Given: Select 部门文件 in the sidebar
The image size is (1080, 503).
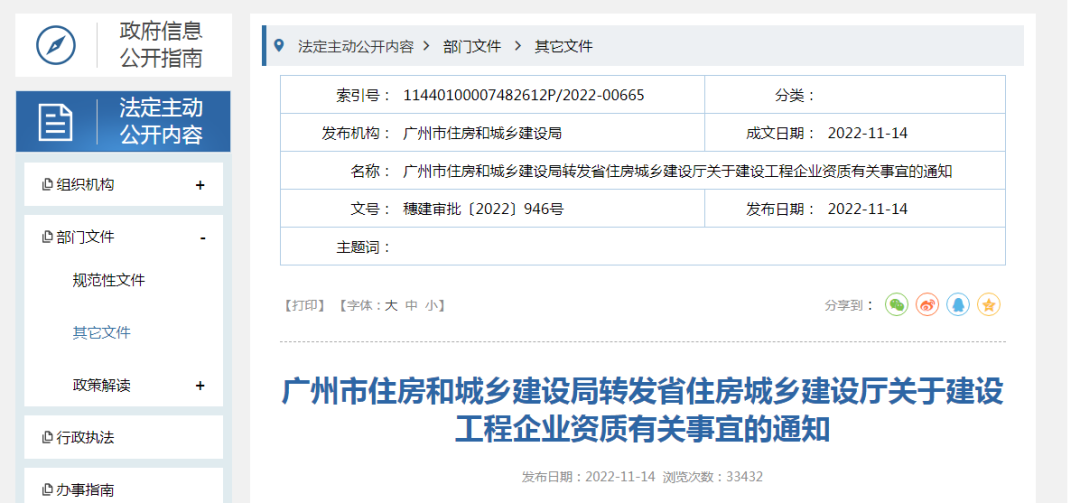Looking at the screenshot, I should coord(85,237).
